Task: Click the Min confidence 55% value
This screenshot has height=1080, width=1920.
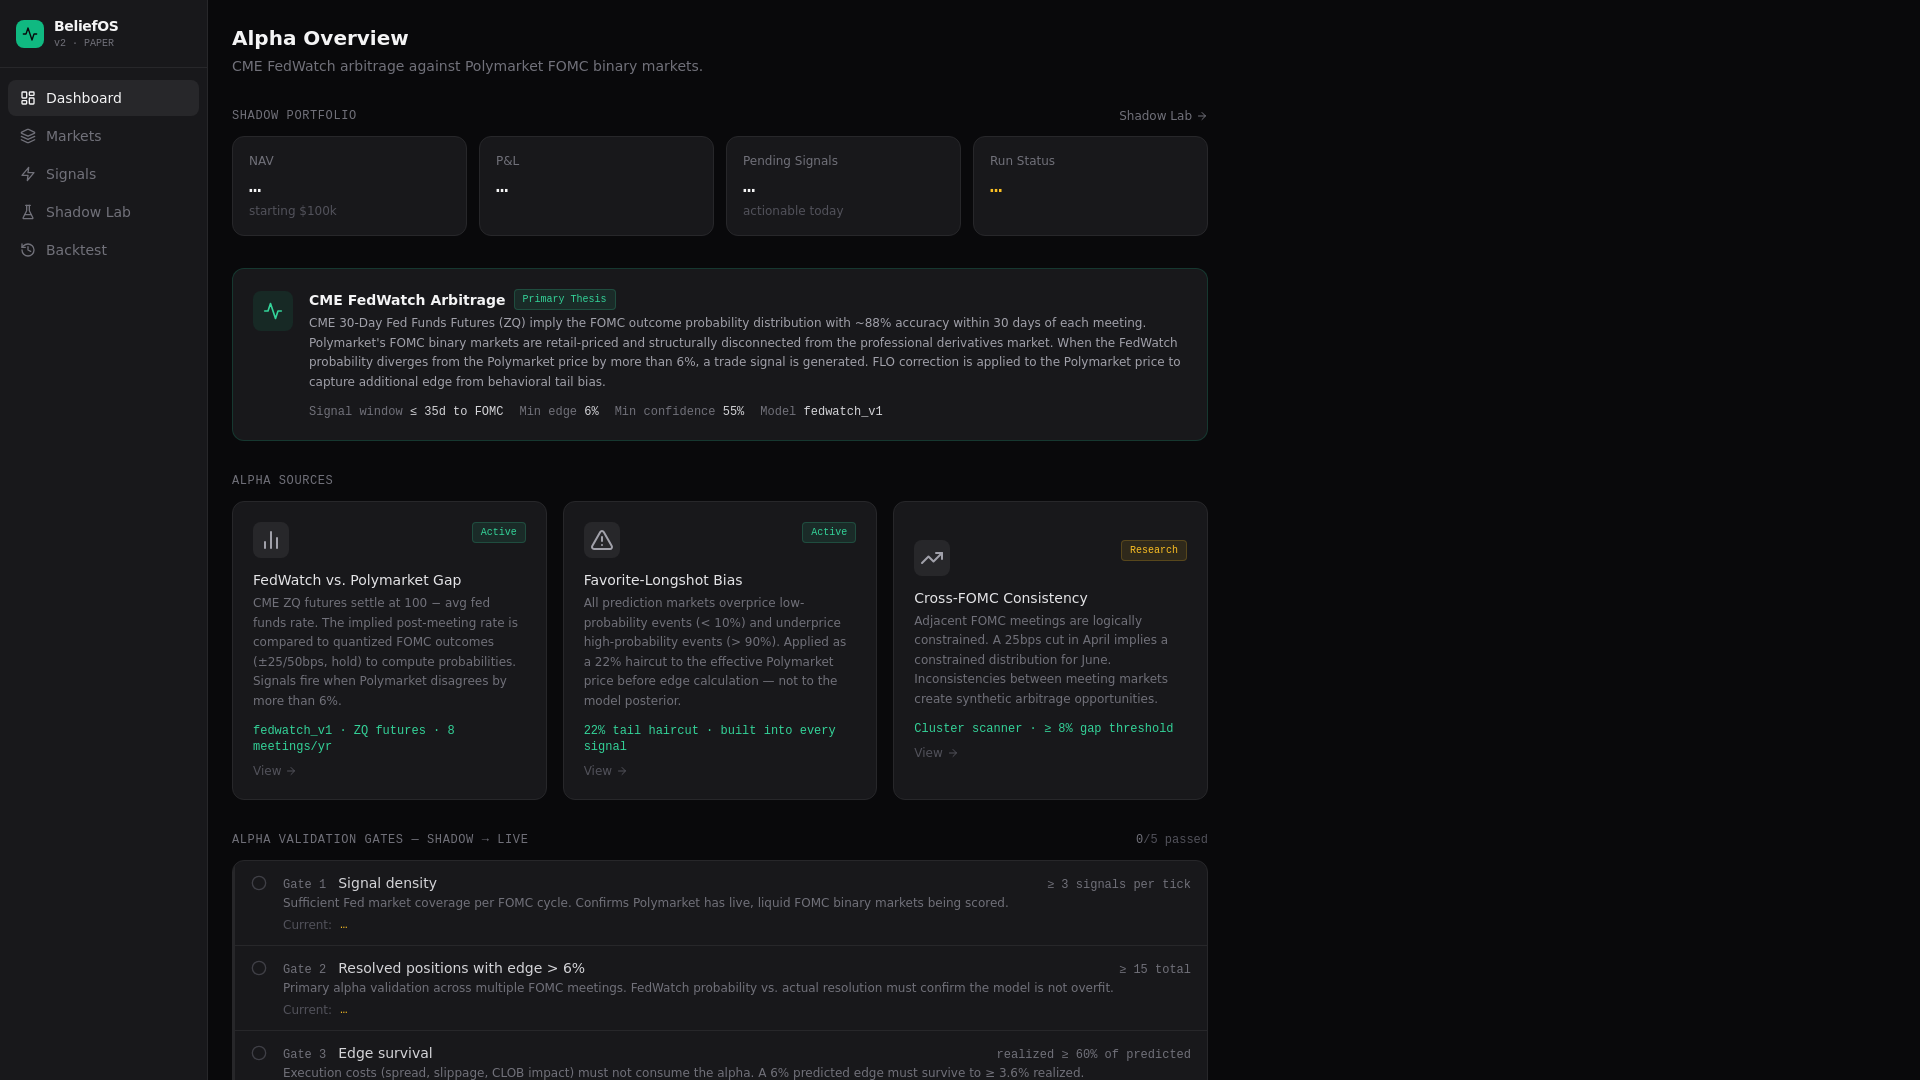Action: pyautogui.click(x=733, y=412)
